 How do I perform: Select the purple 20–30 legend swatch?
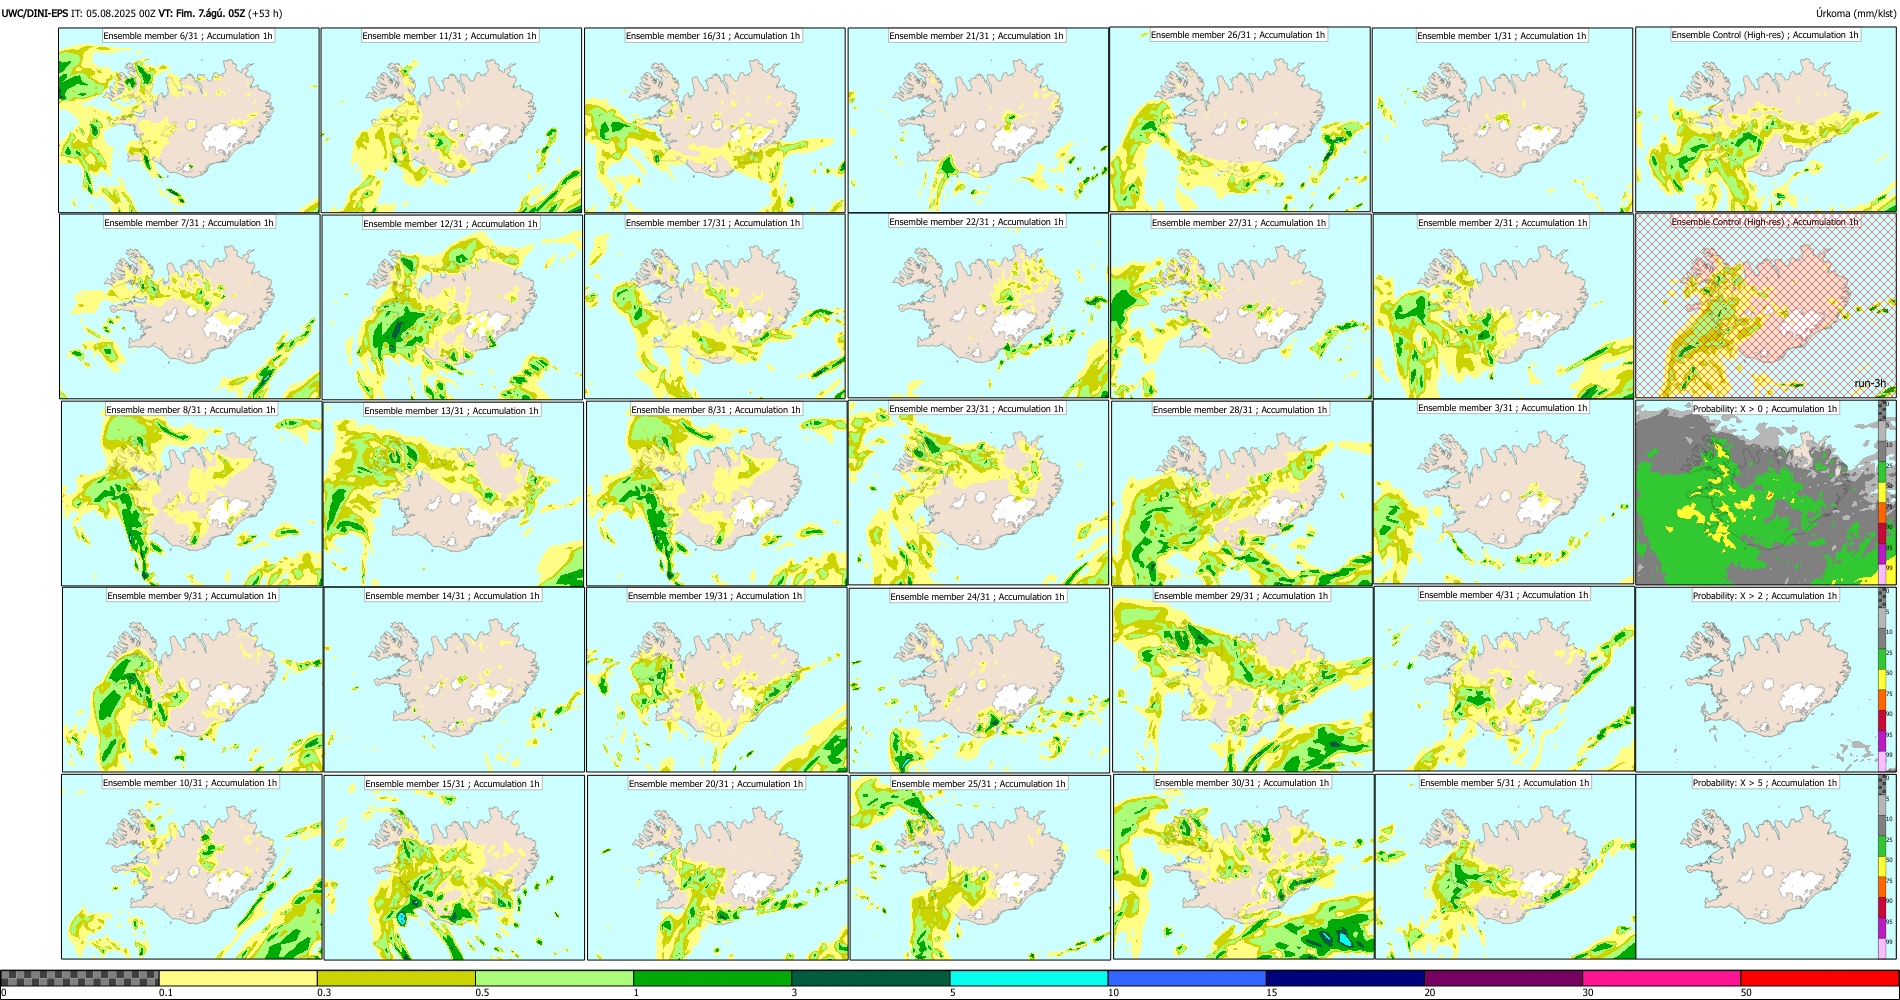1503,978
